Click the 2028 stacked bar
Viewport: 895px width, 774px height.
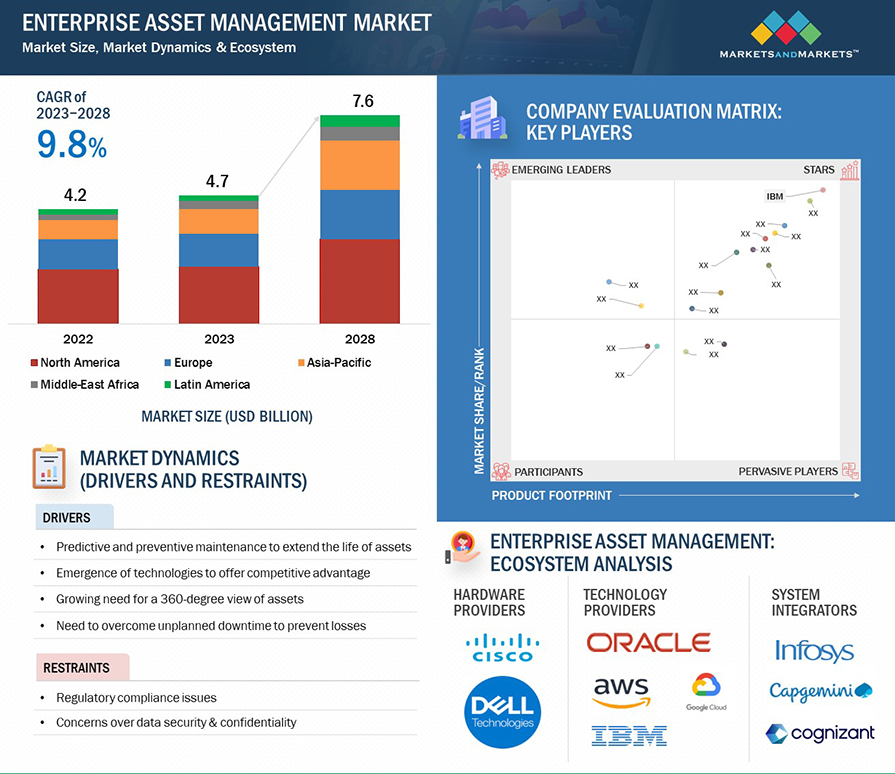tap(359, 219)
